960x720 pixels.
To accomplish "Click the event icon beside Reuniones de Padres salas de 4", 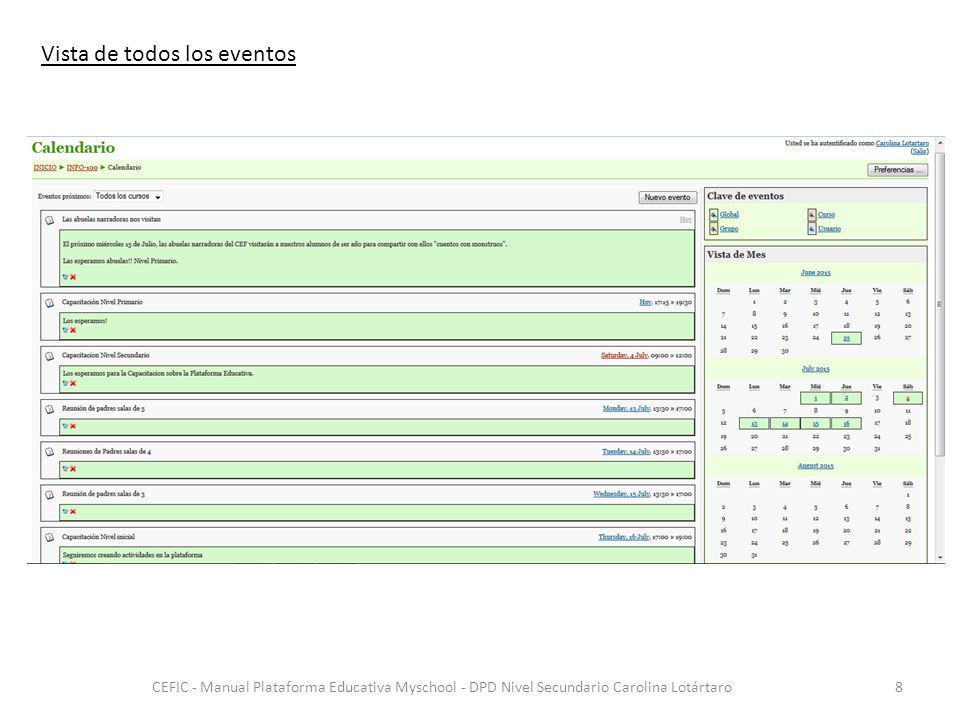I will [50, 452].
